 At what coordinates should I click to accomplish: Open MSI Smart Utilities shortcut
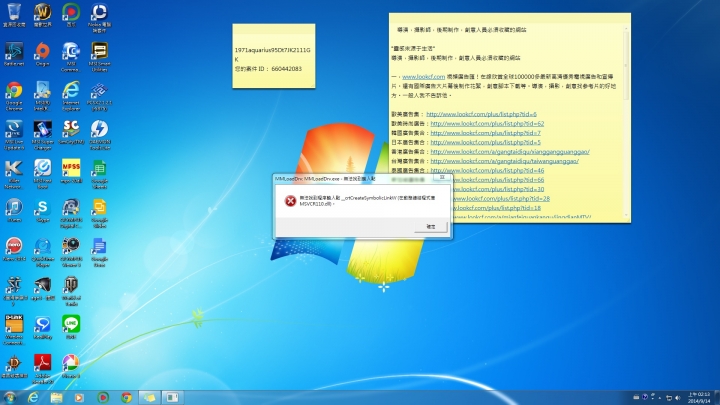coord(99,57)
